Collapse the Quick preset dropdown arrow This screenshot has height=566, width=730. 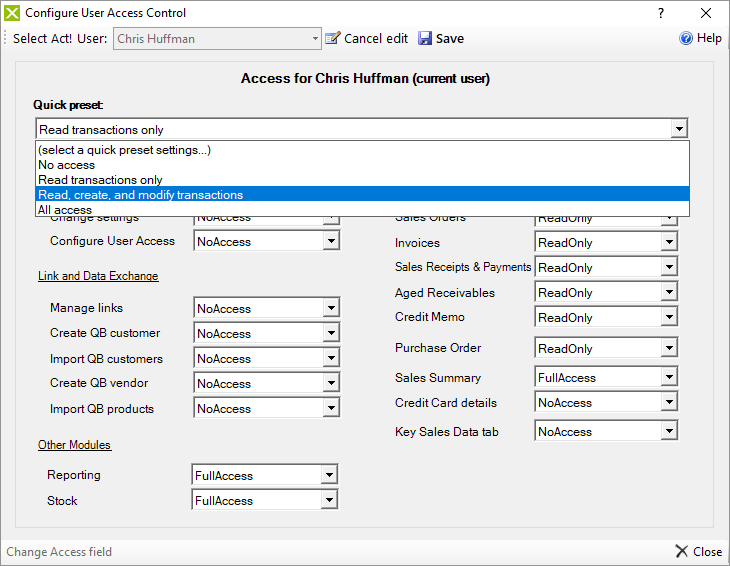pyautogui.click(x=679, y=129)
